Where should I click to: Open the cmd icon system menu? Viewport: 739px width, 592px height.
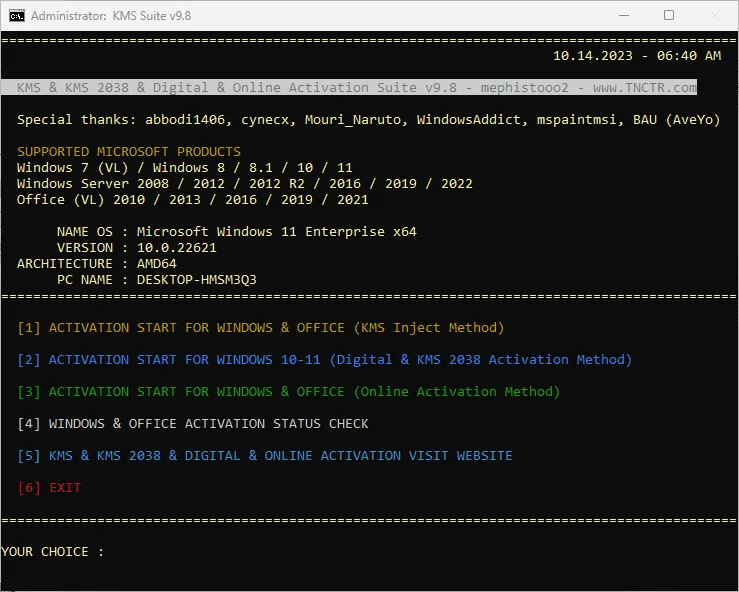[x=16, y=16]
